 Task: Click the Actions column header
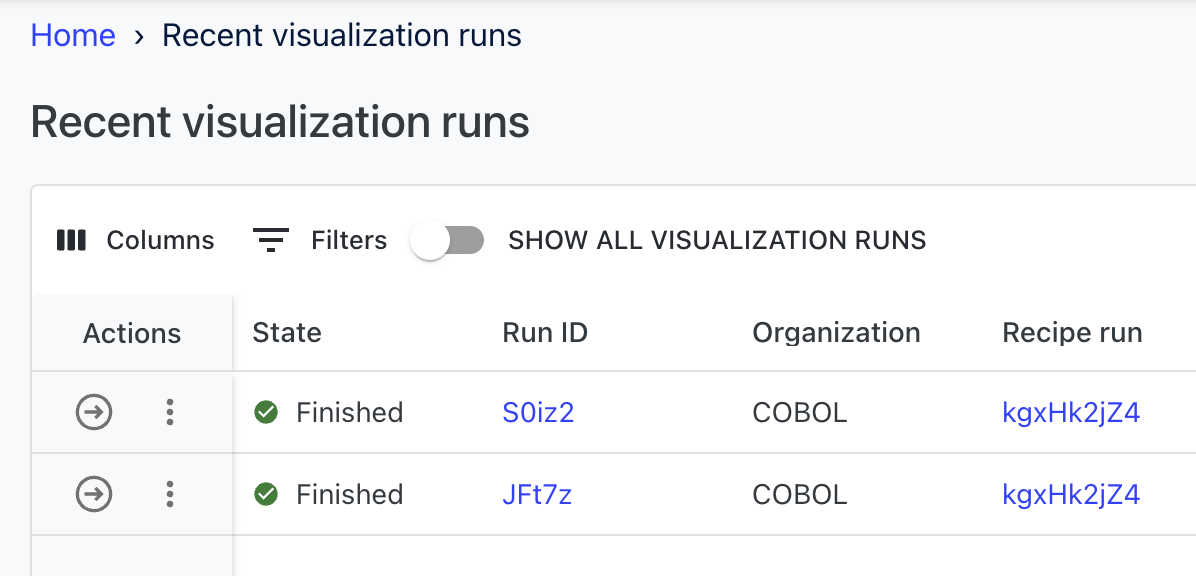pos(132,334)
